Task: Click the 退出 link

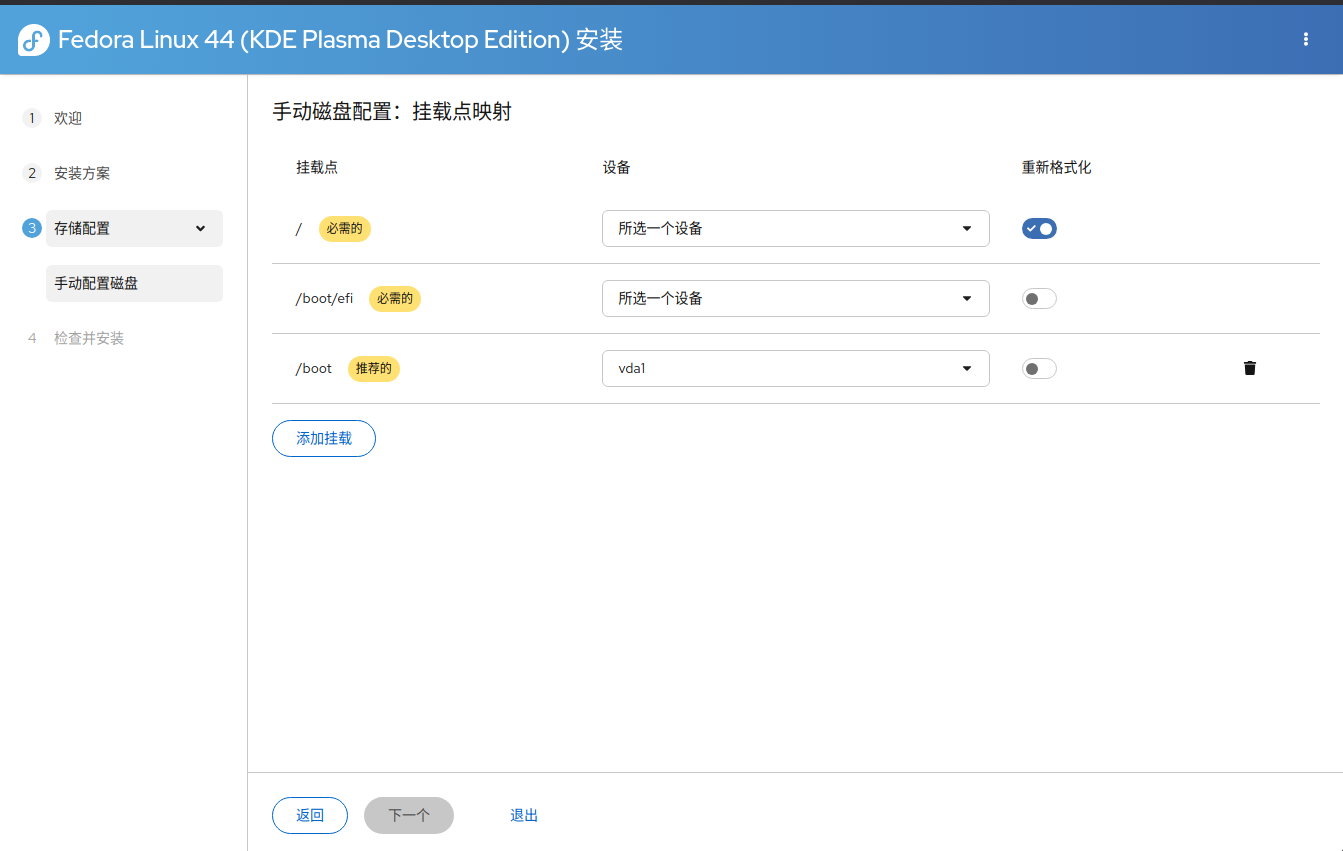Action: click(x=524, y=815)
